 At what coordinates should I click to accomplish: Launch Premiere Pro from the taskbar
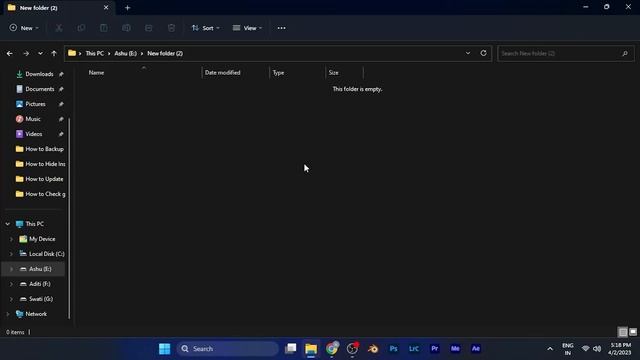435,349
